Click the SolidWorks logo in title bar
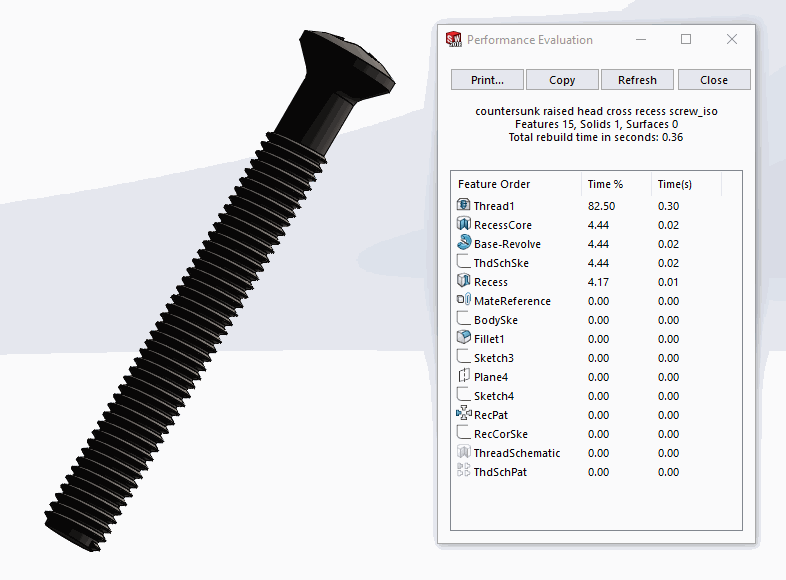The image size is (786, 580). point(454,40)
